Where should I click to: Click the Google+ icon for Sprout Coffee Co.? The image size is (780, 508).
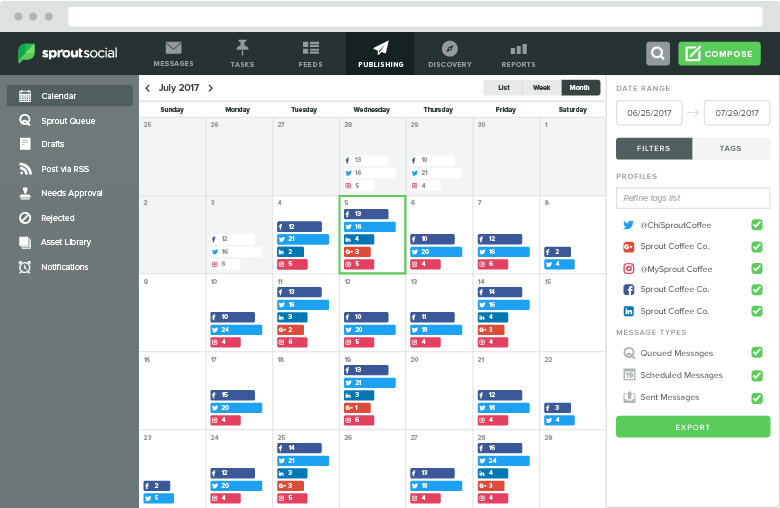(628, 247)
